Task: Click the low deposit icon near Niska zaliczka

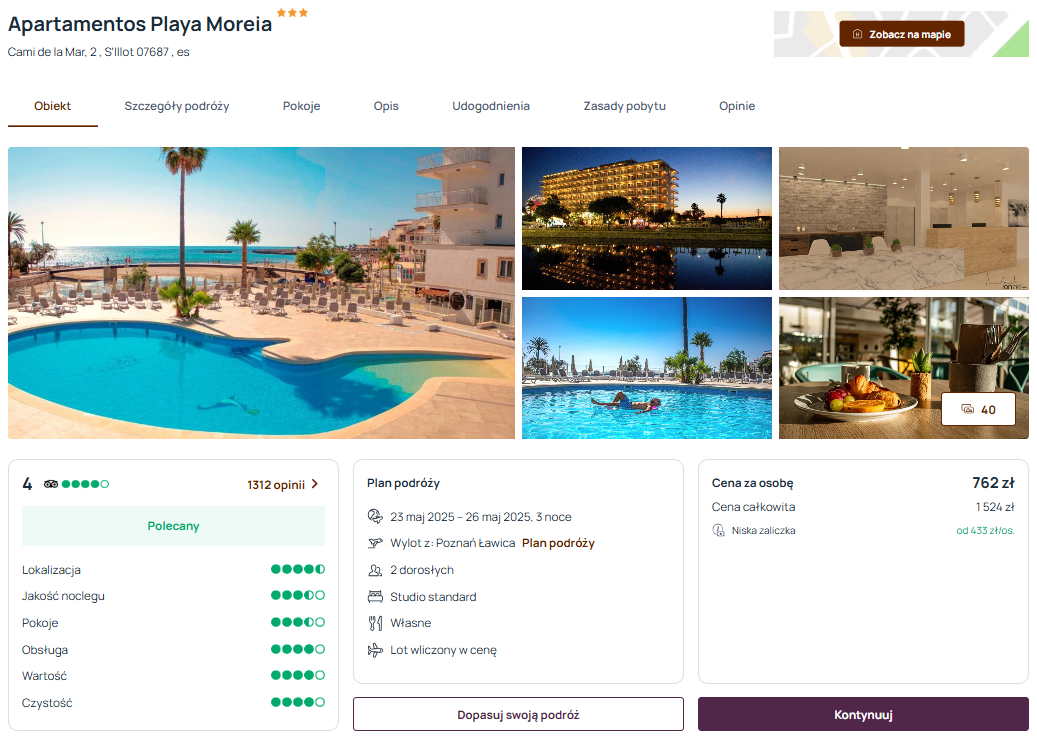Action: pos(718,531)
